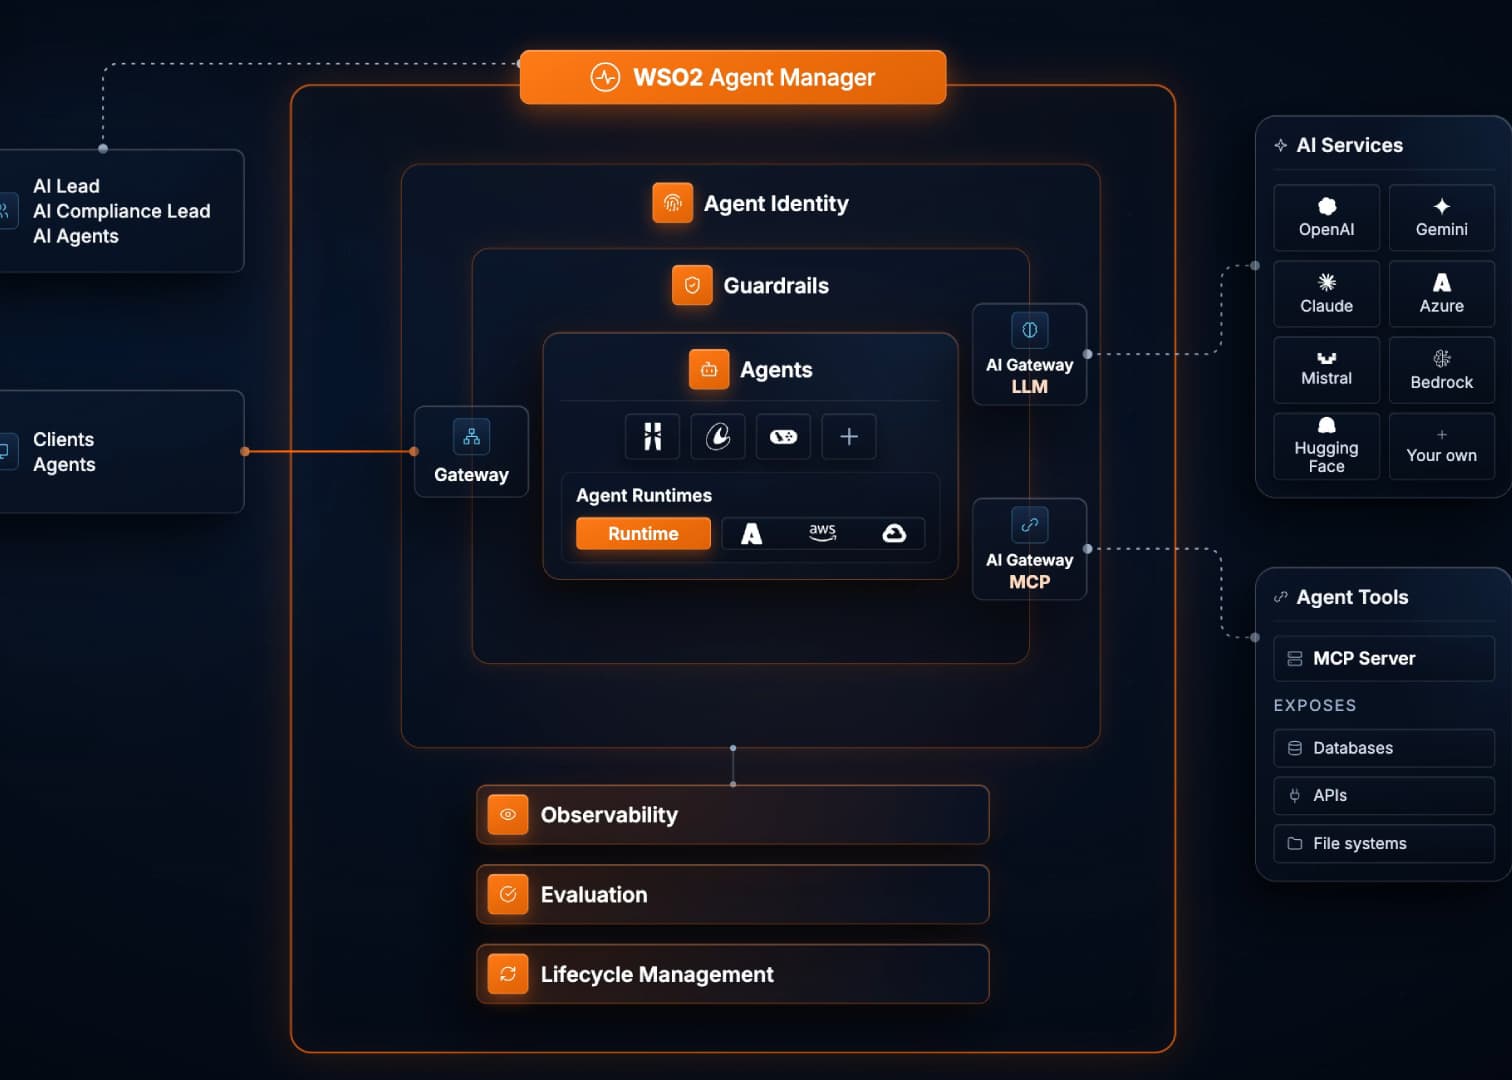Click the Agents heading in center box
Screen dimensions: 1512x1080
[x=776, y=370]
